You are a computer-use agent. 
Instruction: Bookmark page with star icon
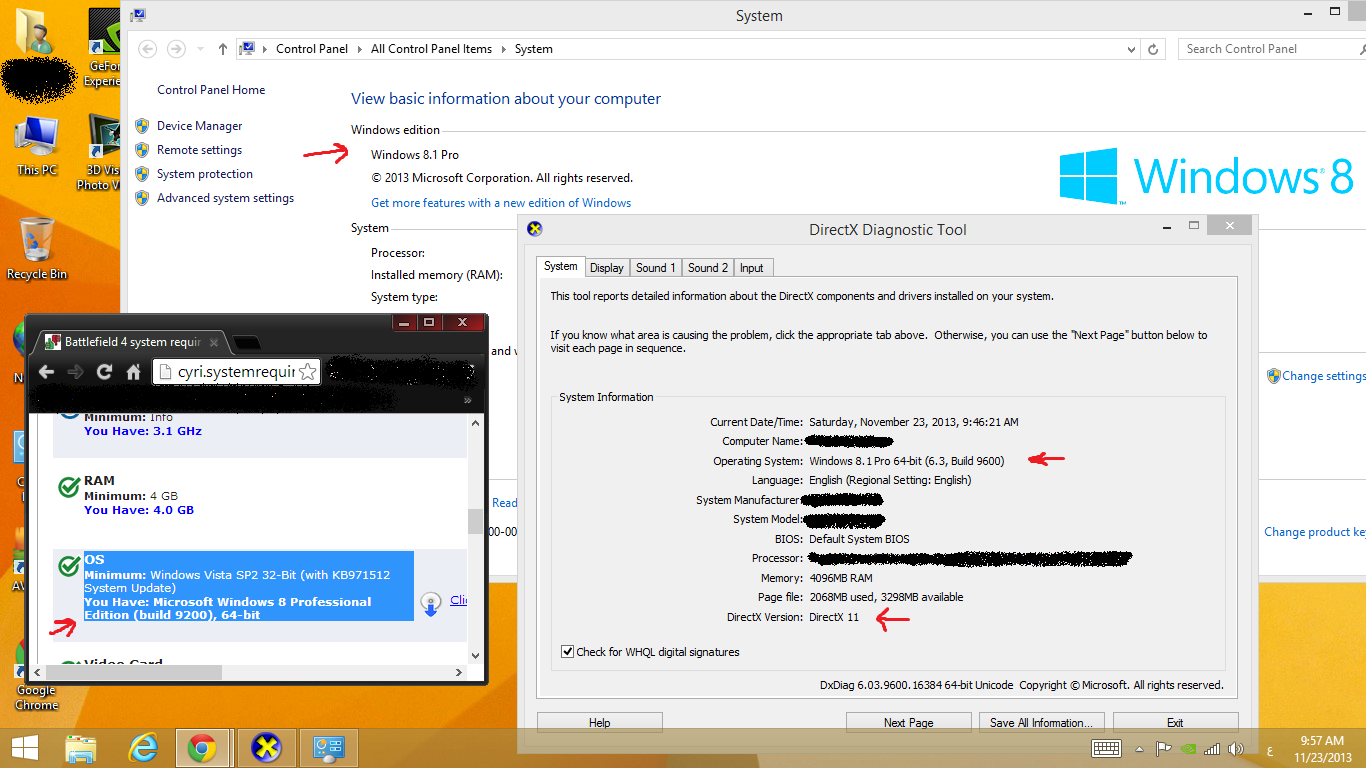click(x=308, y=372)
